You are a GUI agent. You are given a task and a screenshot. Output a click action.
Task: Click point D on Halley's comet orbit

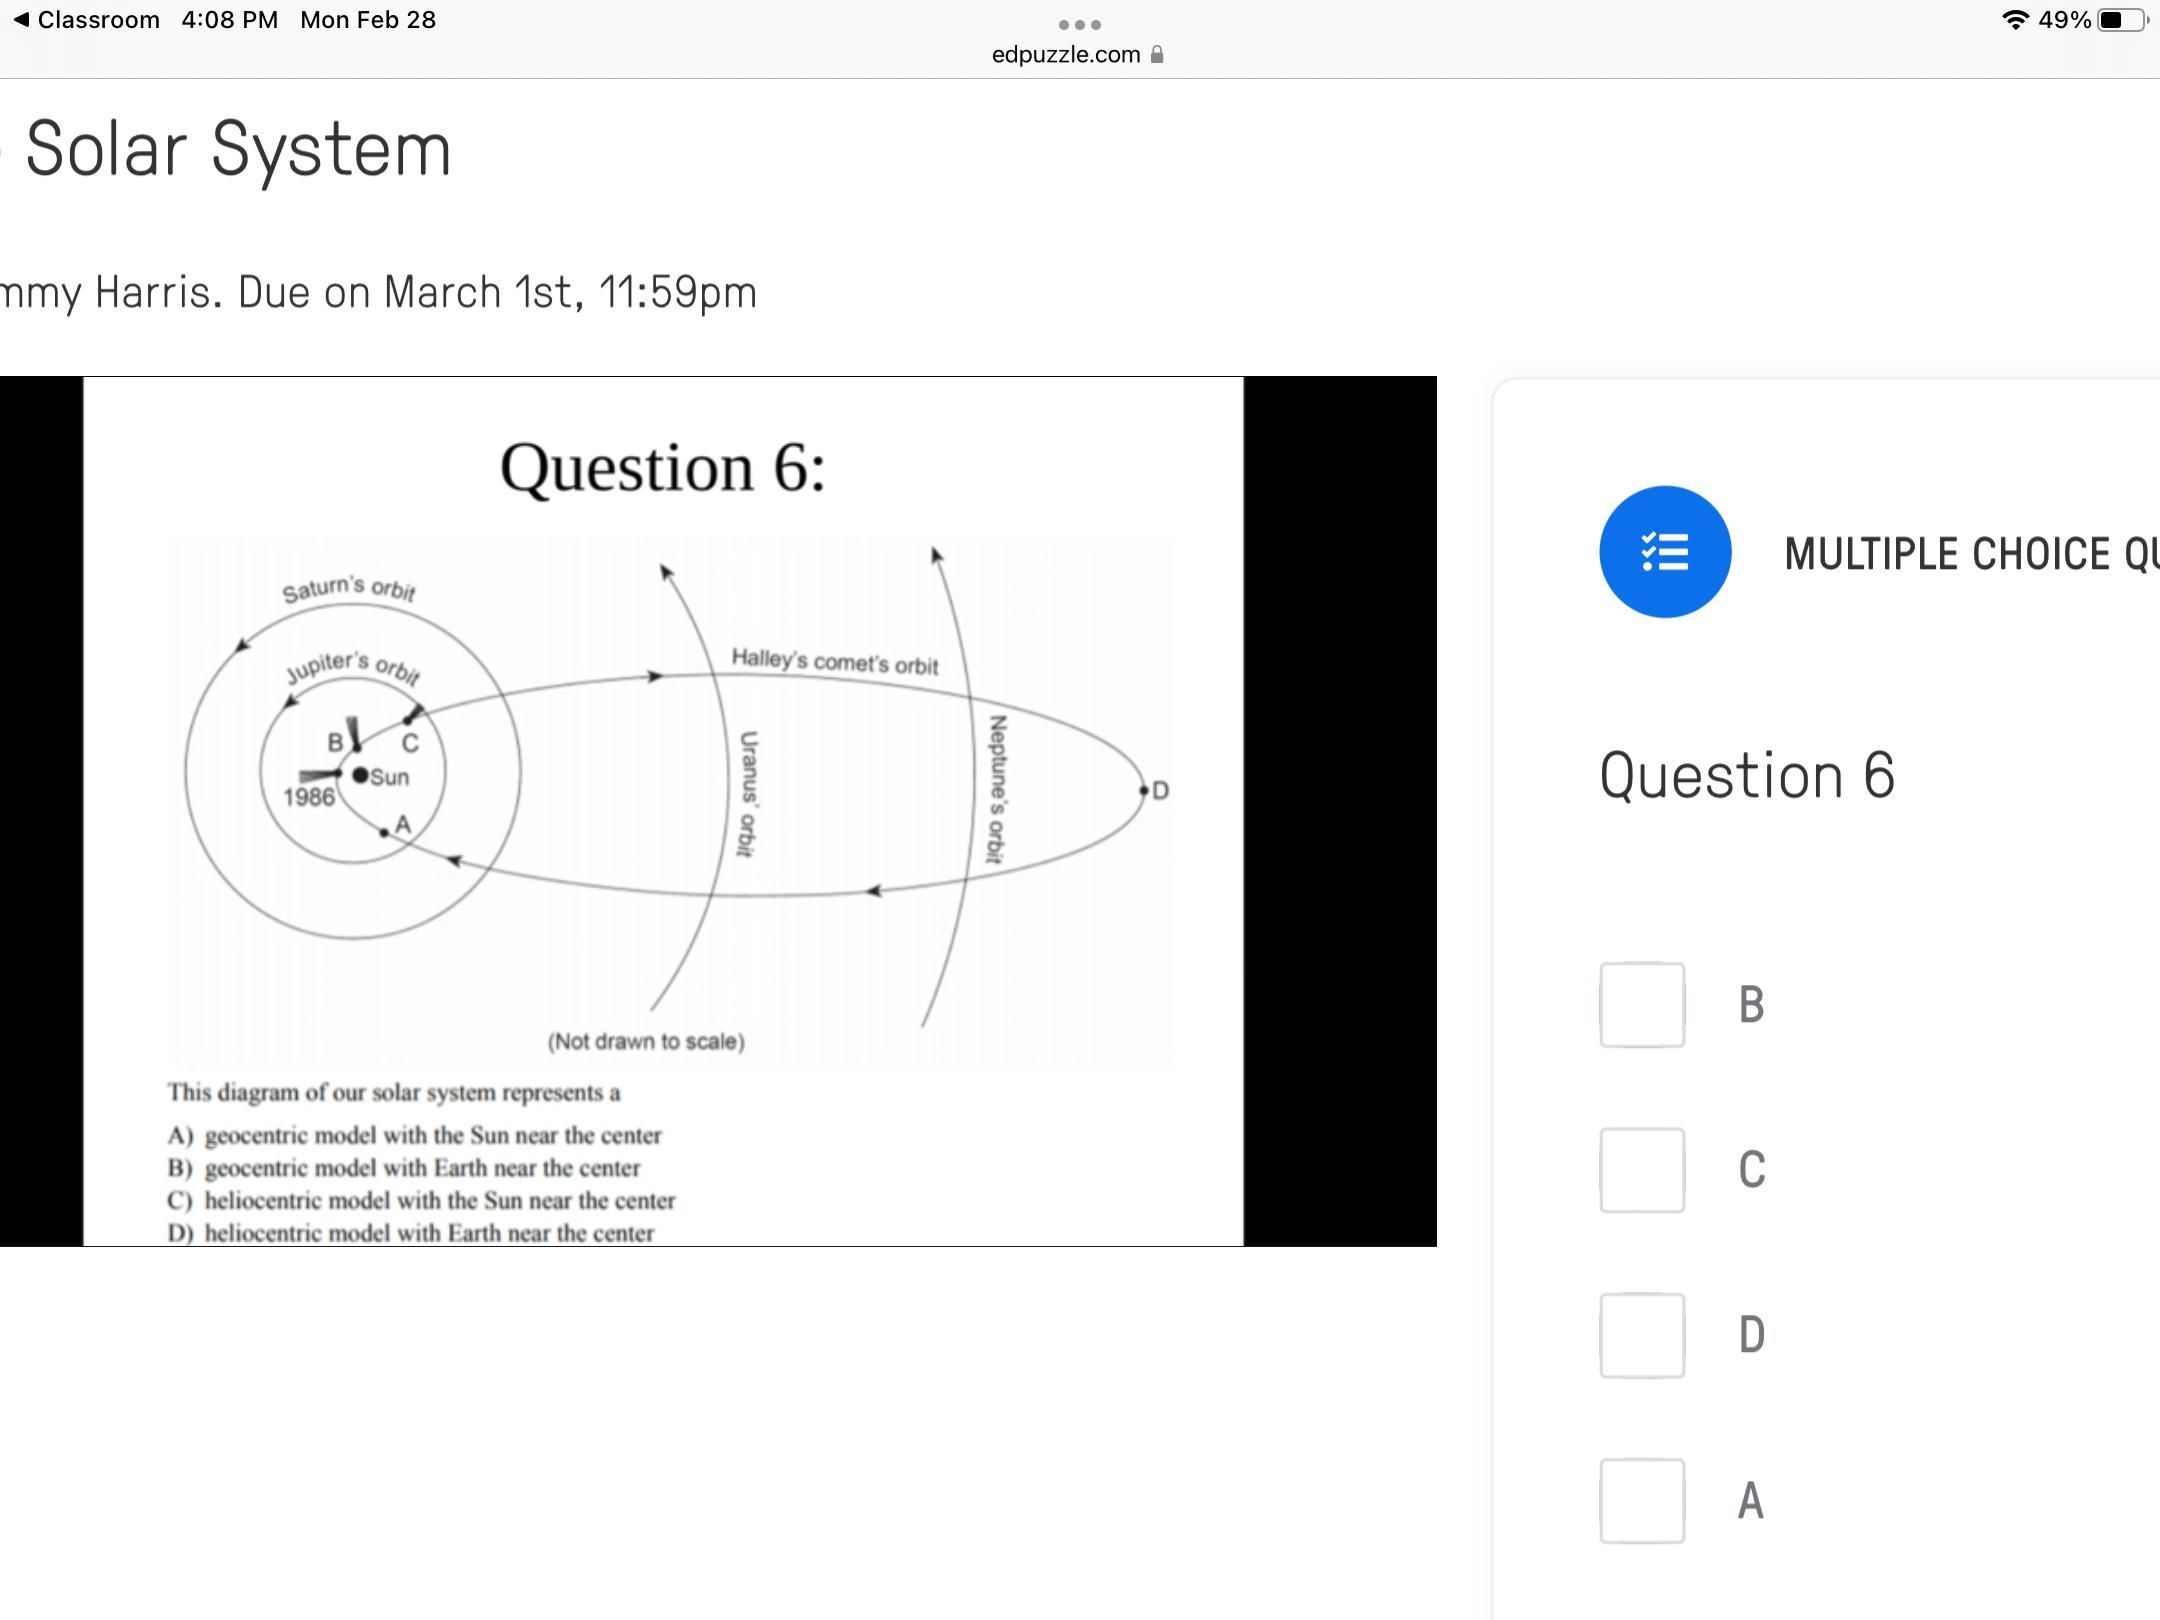click(1144, 790)
